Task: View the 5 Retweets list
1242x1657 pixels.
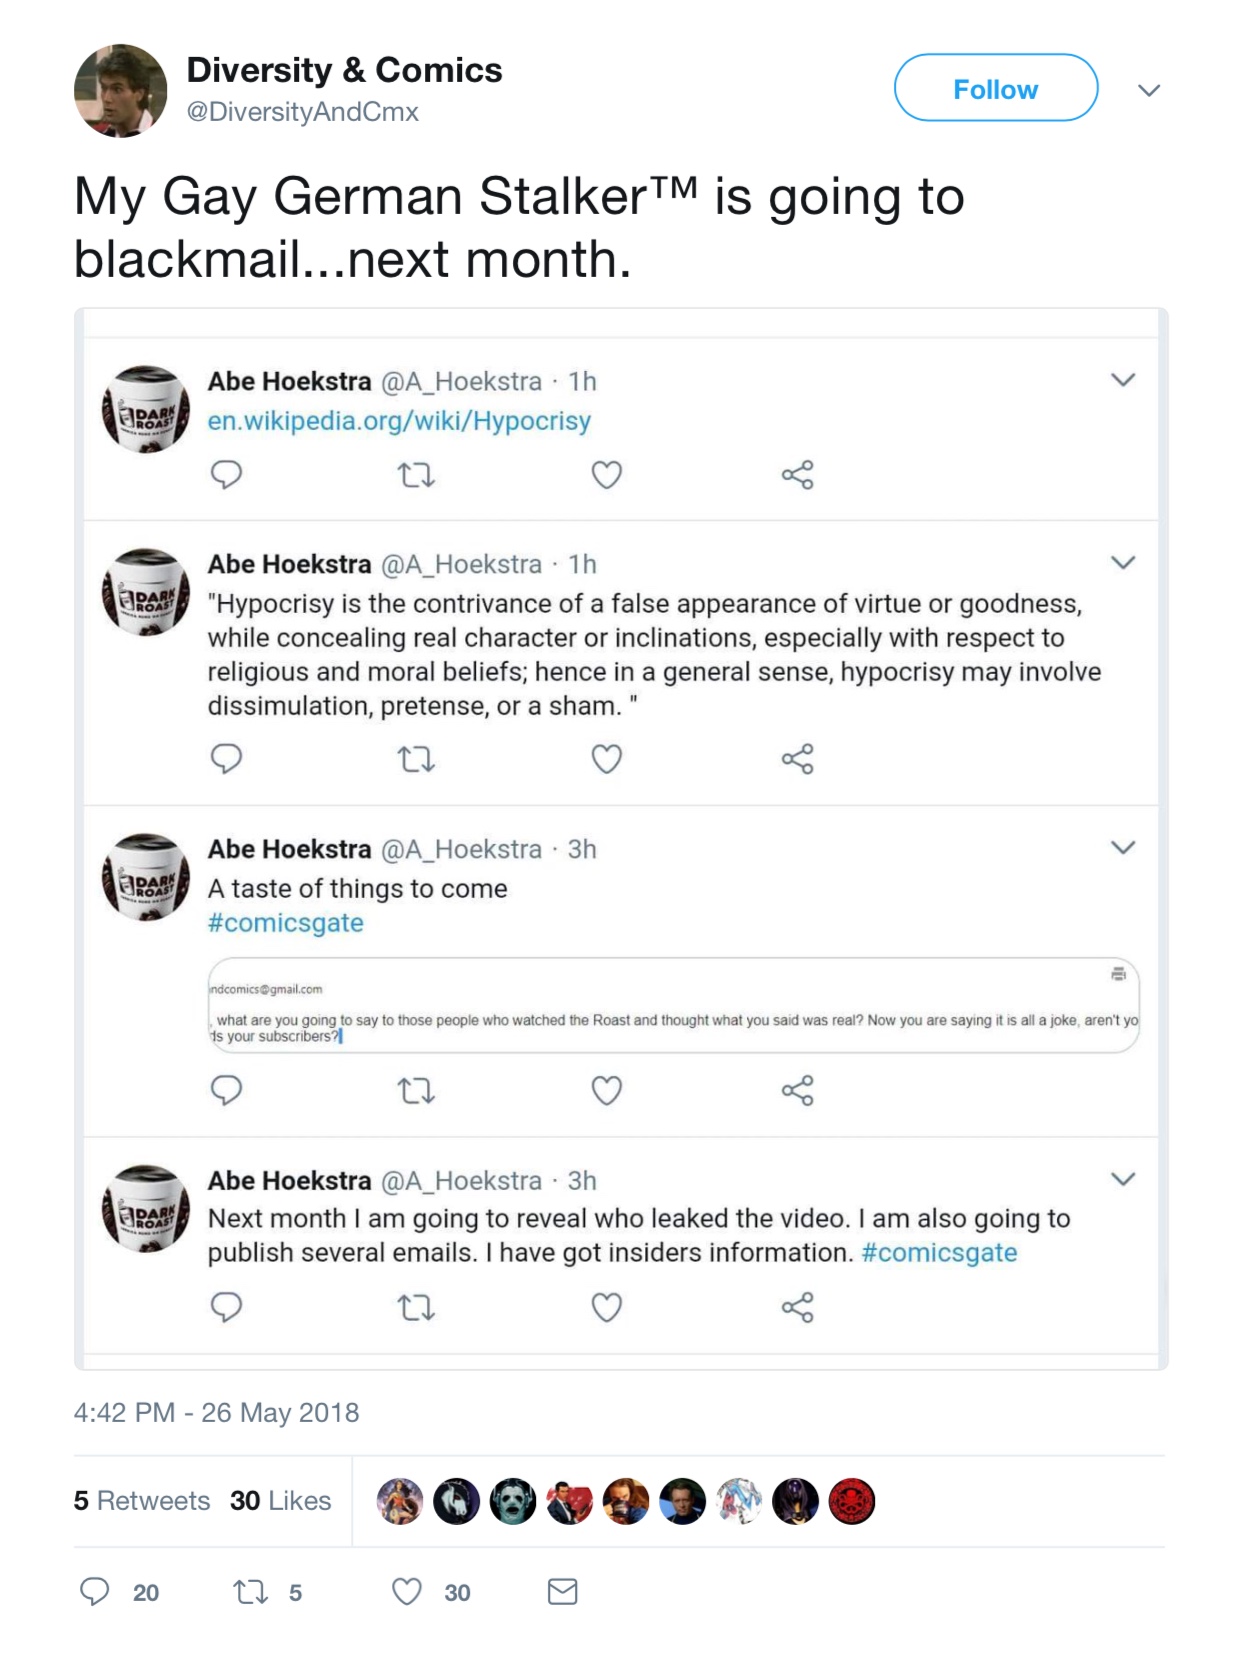Action: click(142, 1501)
